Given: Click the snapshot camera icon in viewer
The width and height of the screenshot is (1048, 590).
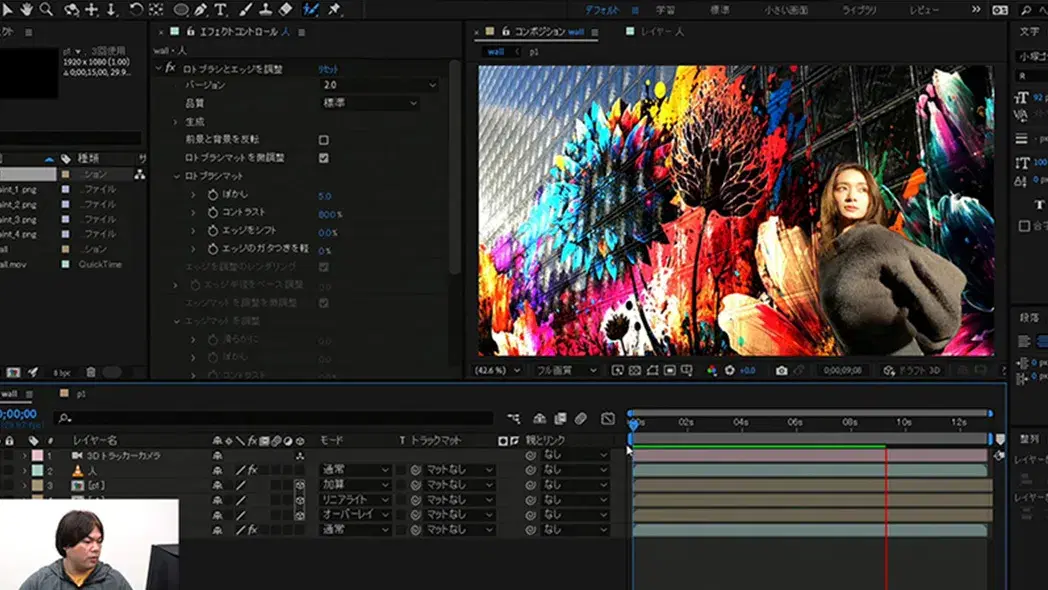Looking at the screenshot, I should (781, 370).
